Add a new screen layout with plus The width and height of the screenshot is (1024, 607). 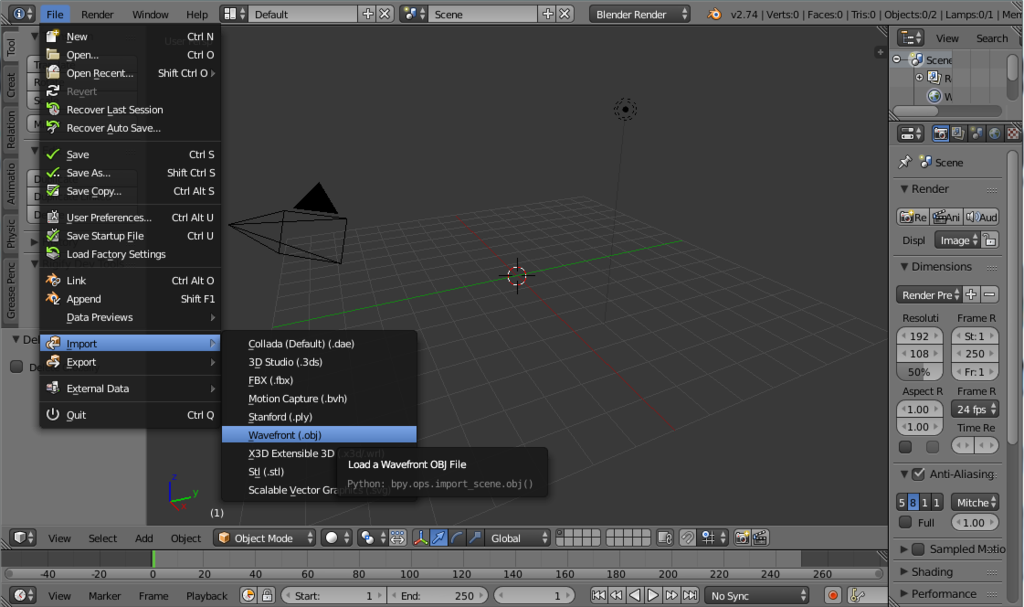tap(368, 14)
